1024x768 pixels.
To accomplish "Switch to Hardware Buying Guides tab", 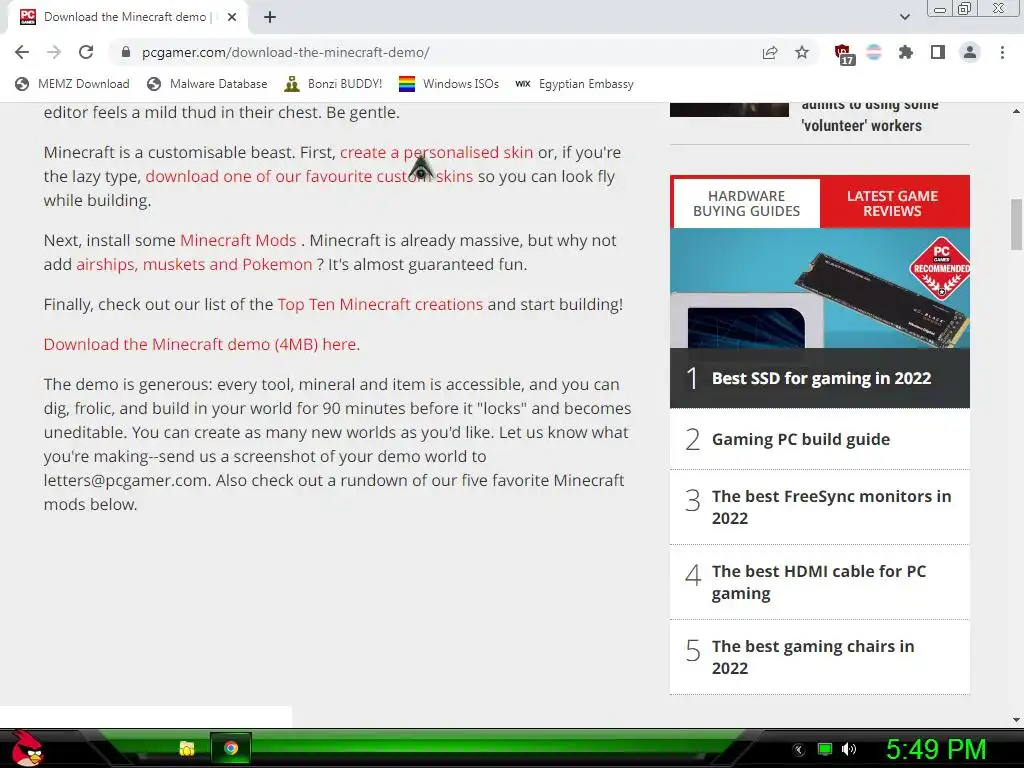I will tap(746, 204).
